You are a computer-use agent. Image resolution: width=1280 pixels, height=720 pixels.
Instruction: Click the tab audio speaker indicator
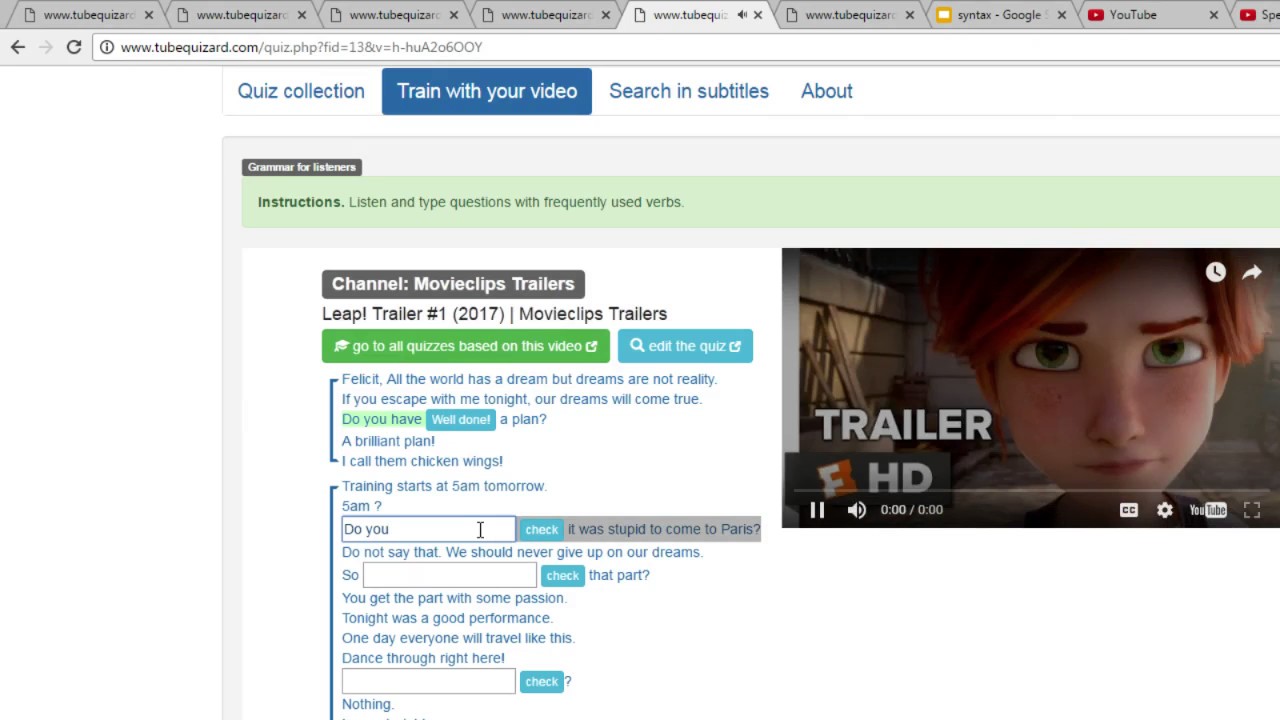pyautogui.click(x=742, y=15)
